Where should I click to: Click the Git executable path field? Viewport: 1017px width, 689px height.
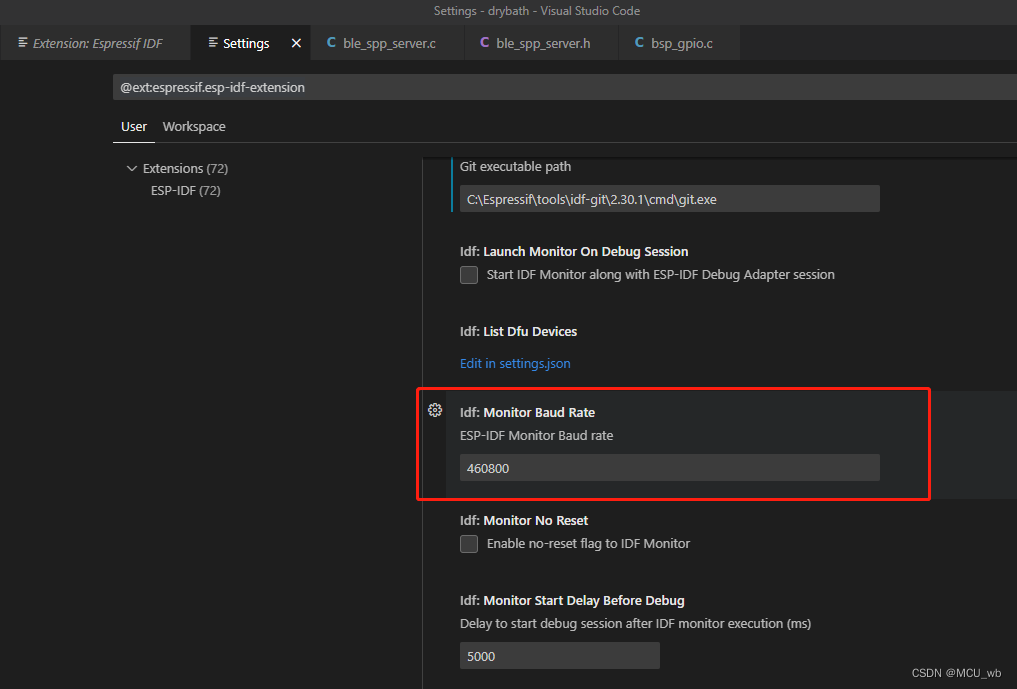coord(669,199)
